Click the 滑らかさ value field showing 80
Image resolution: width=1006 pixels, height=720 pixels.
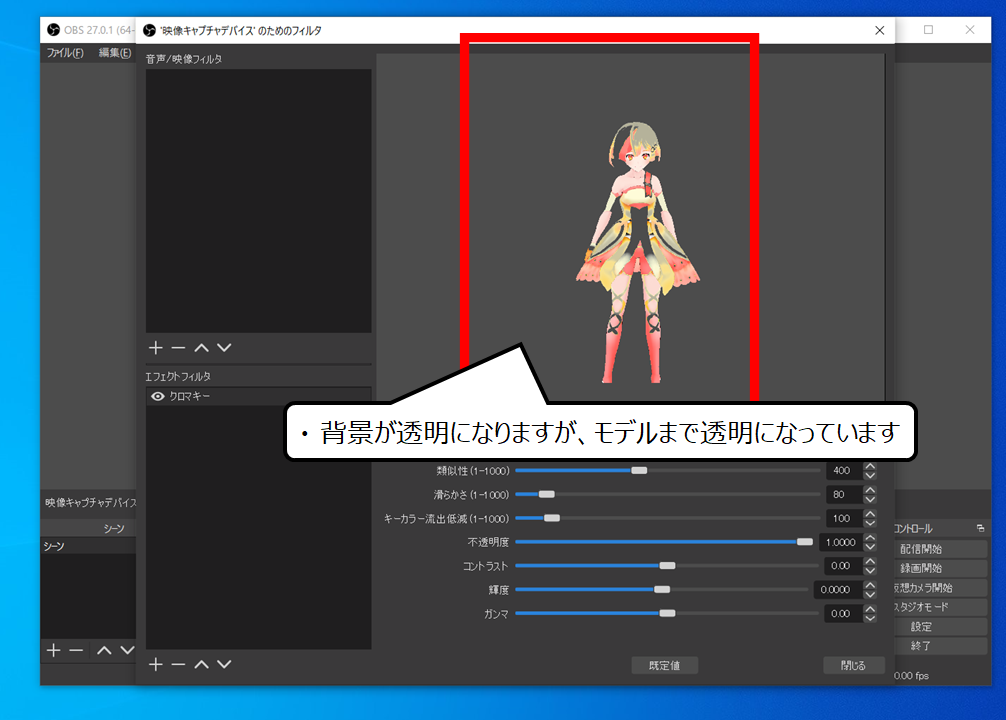(x=843, y=494)
